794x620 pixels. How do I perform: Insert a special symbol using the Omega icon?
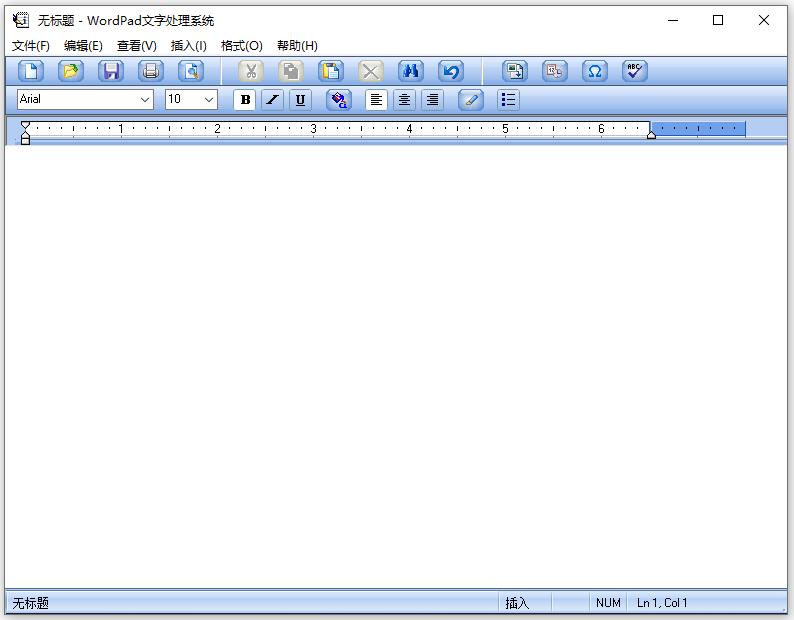coord(595,71)
